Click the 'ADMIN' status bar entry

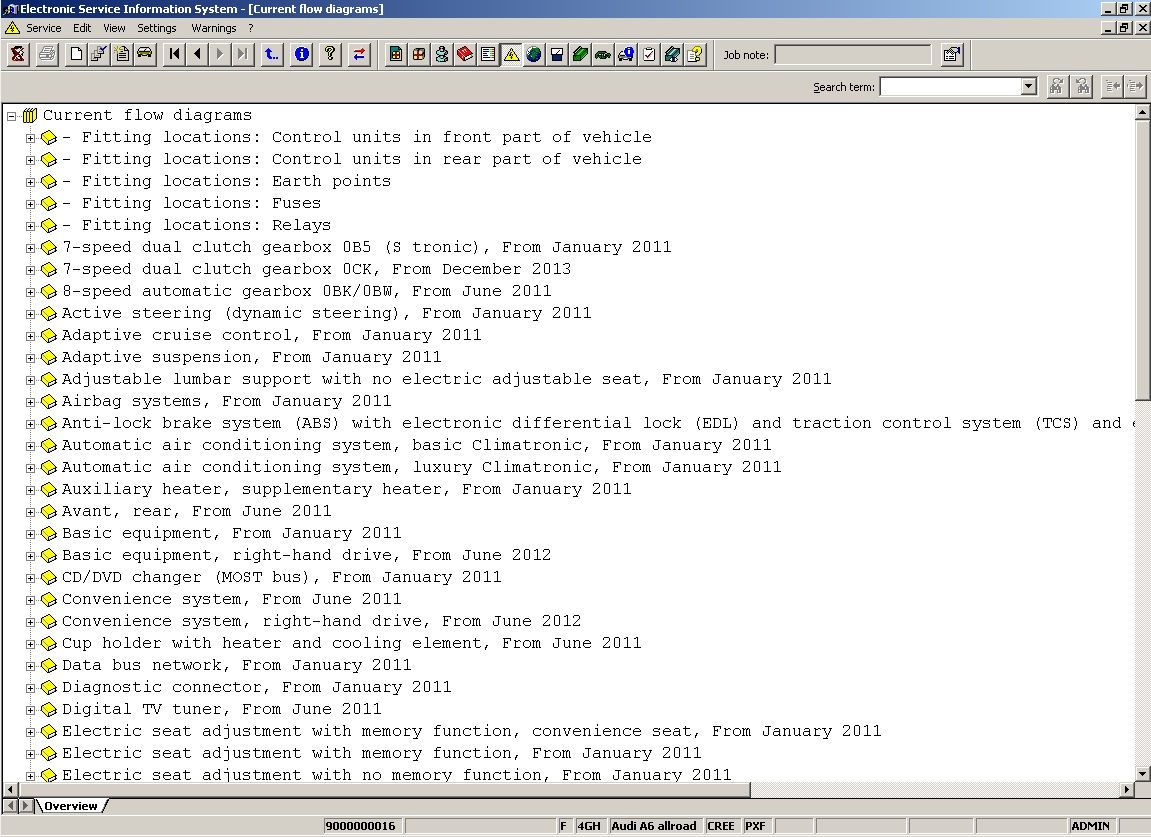(x=1090, y=826)
